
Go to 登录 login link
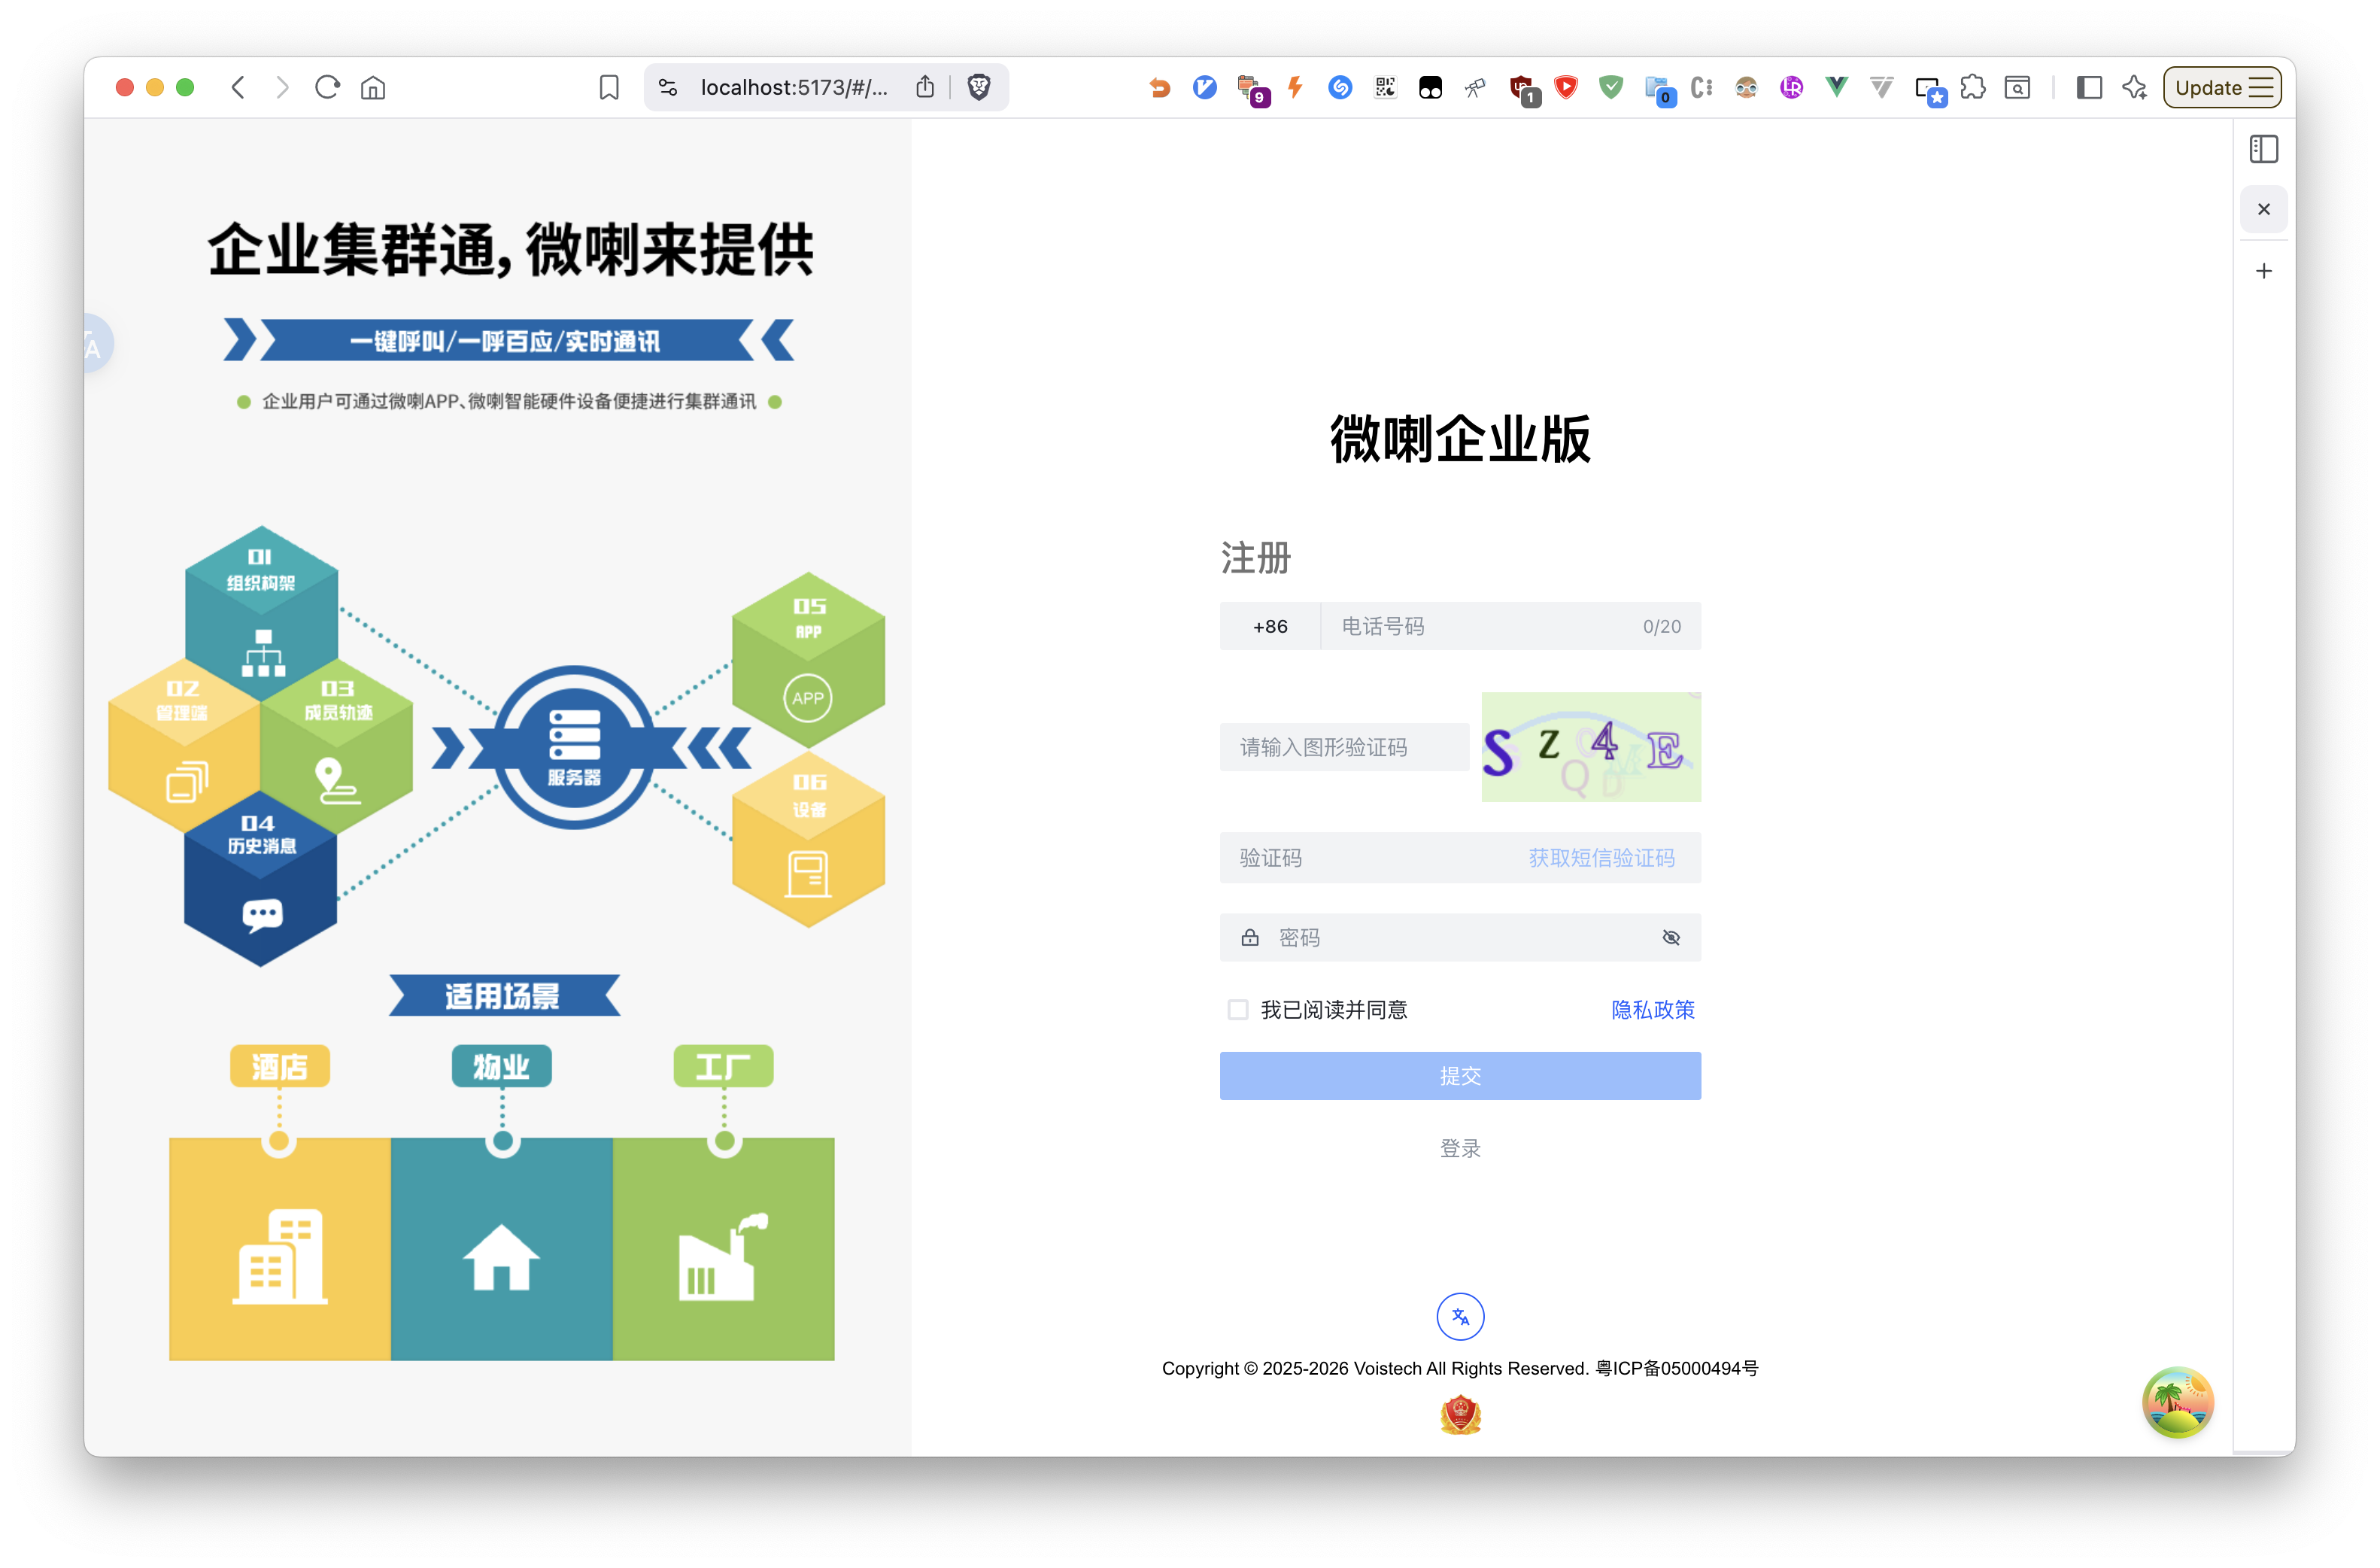pyautogui.click(x=1460, y=1149)
